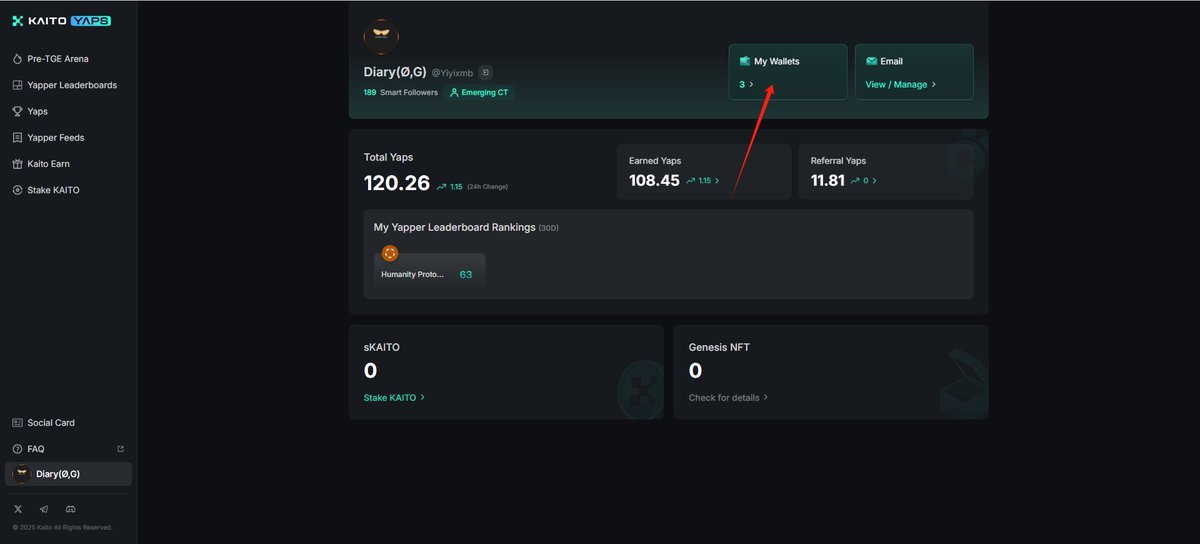
Task: Click the Yapper Feeds document icon
Action: coord(17,137)
